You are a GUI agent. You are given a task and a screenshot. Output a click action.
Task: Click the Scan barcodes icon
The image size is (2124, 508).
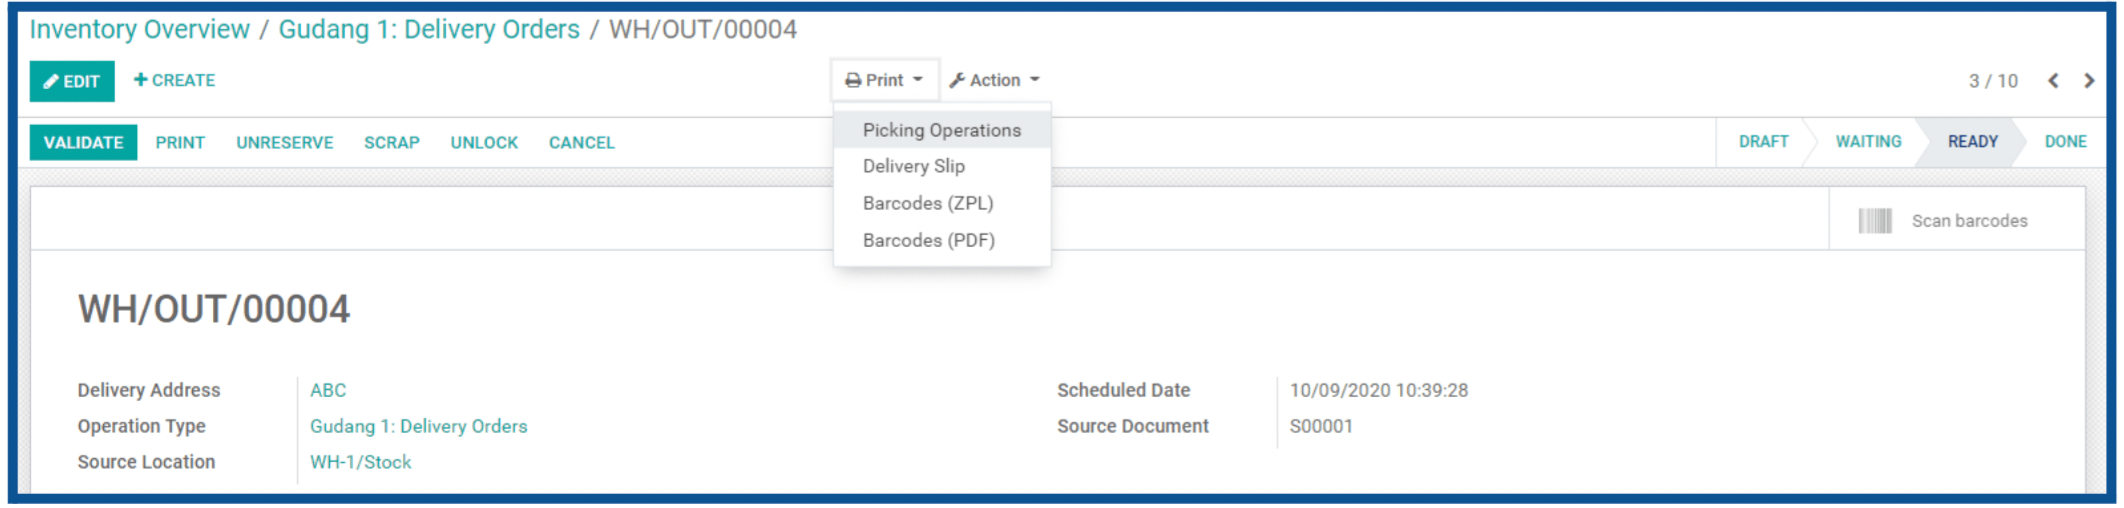coord(1875,221)
